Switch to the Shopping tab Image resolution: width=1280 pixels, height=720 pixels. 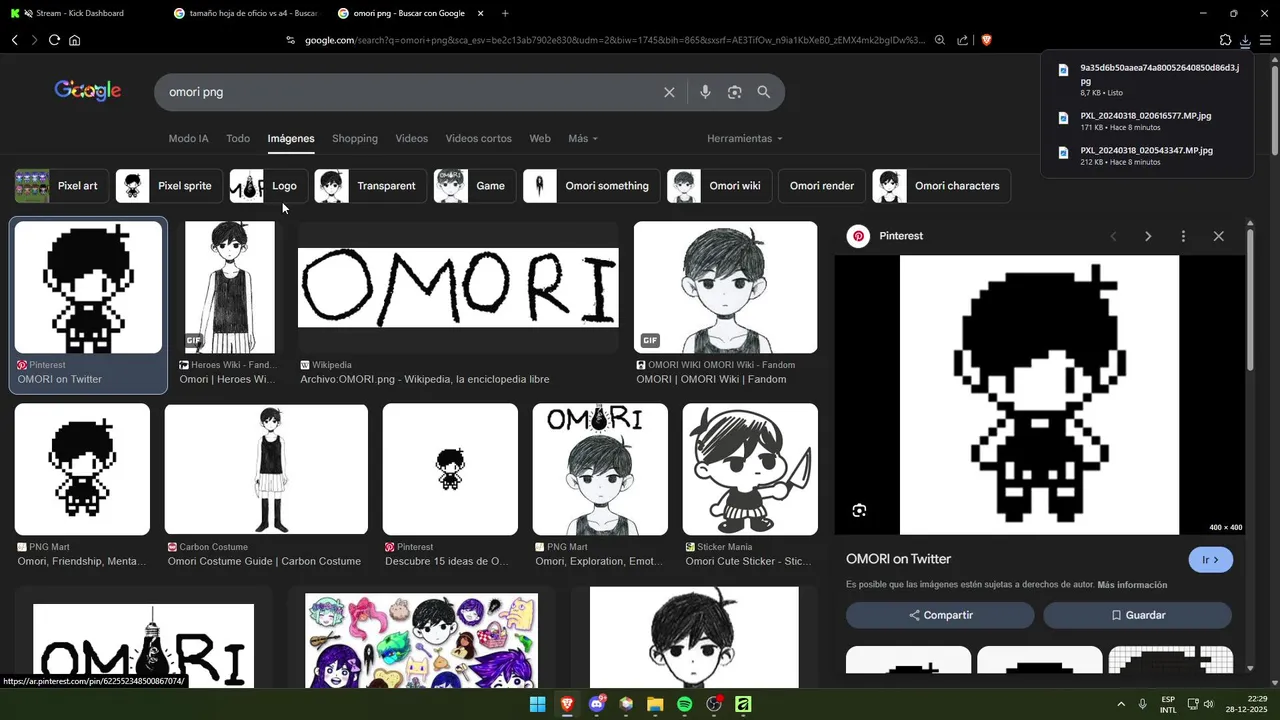[355, 138]
